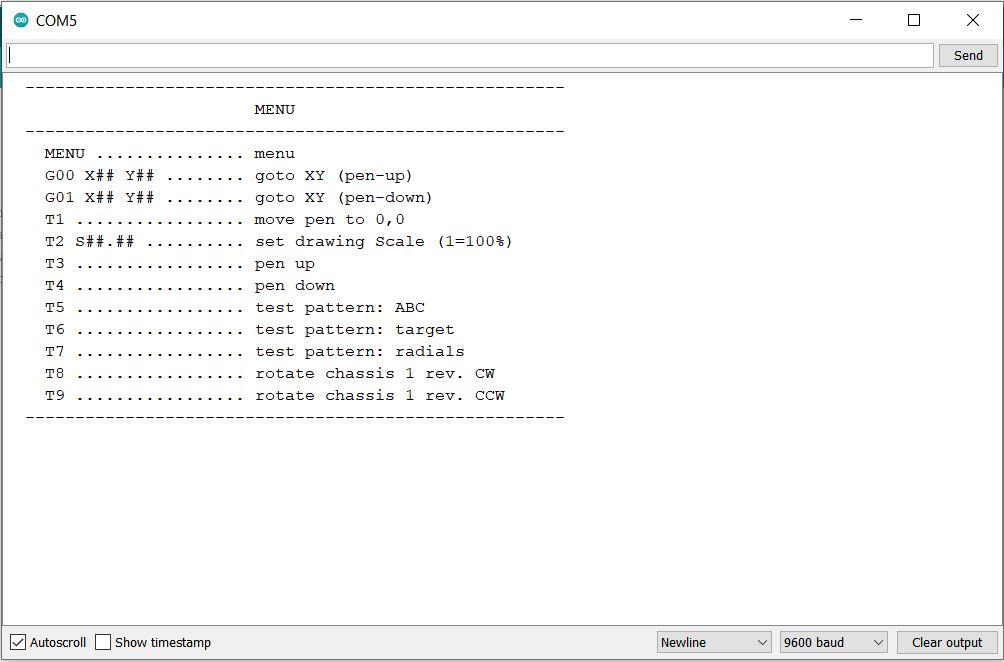The height and width of the screenshot is (662, 1004).
Task: Minimize the Serial Monitor window
Action: click(856, 19)
